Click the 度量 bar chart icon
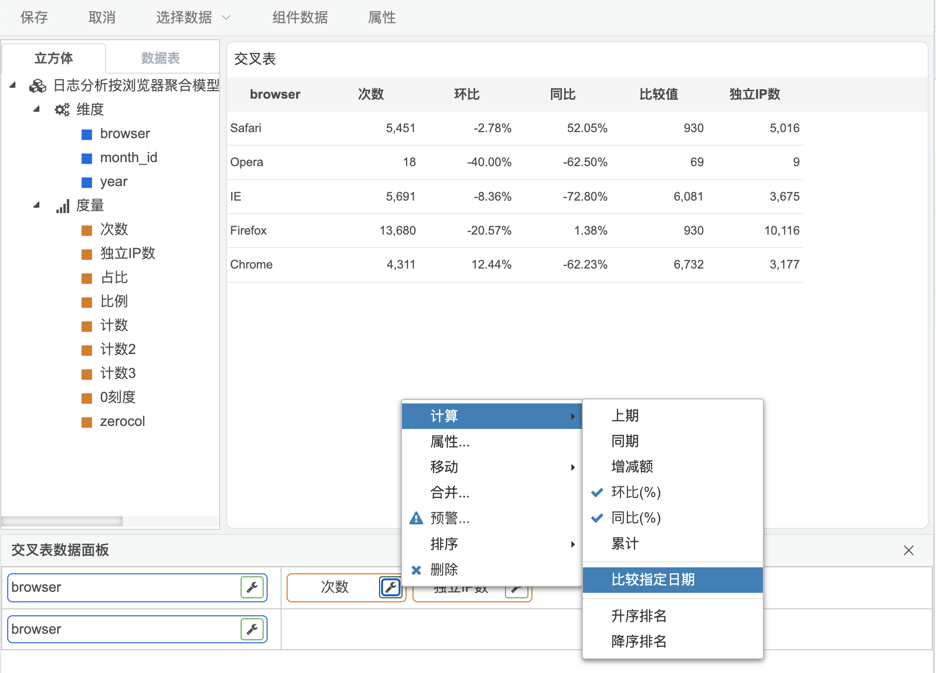Viewport: 936px width, 673px height. coord(62,206)
